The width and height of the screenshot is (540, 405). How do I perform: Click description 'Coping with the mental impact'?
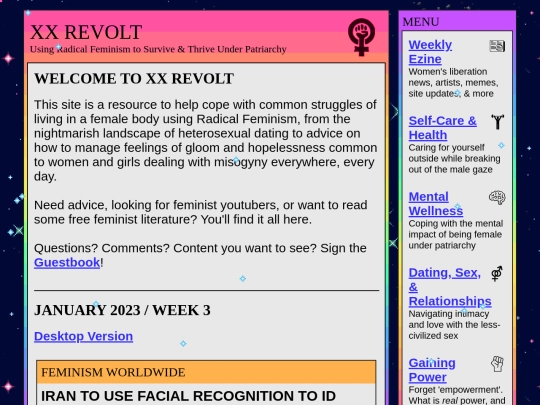click(456, 235)
